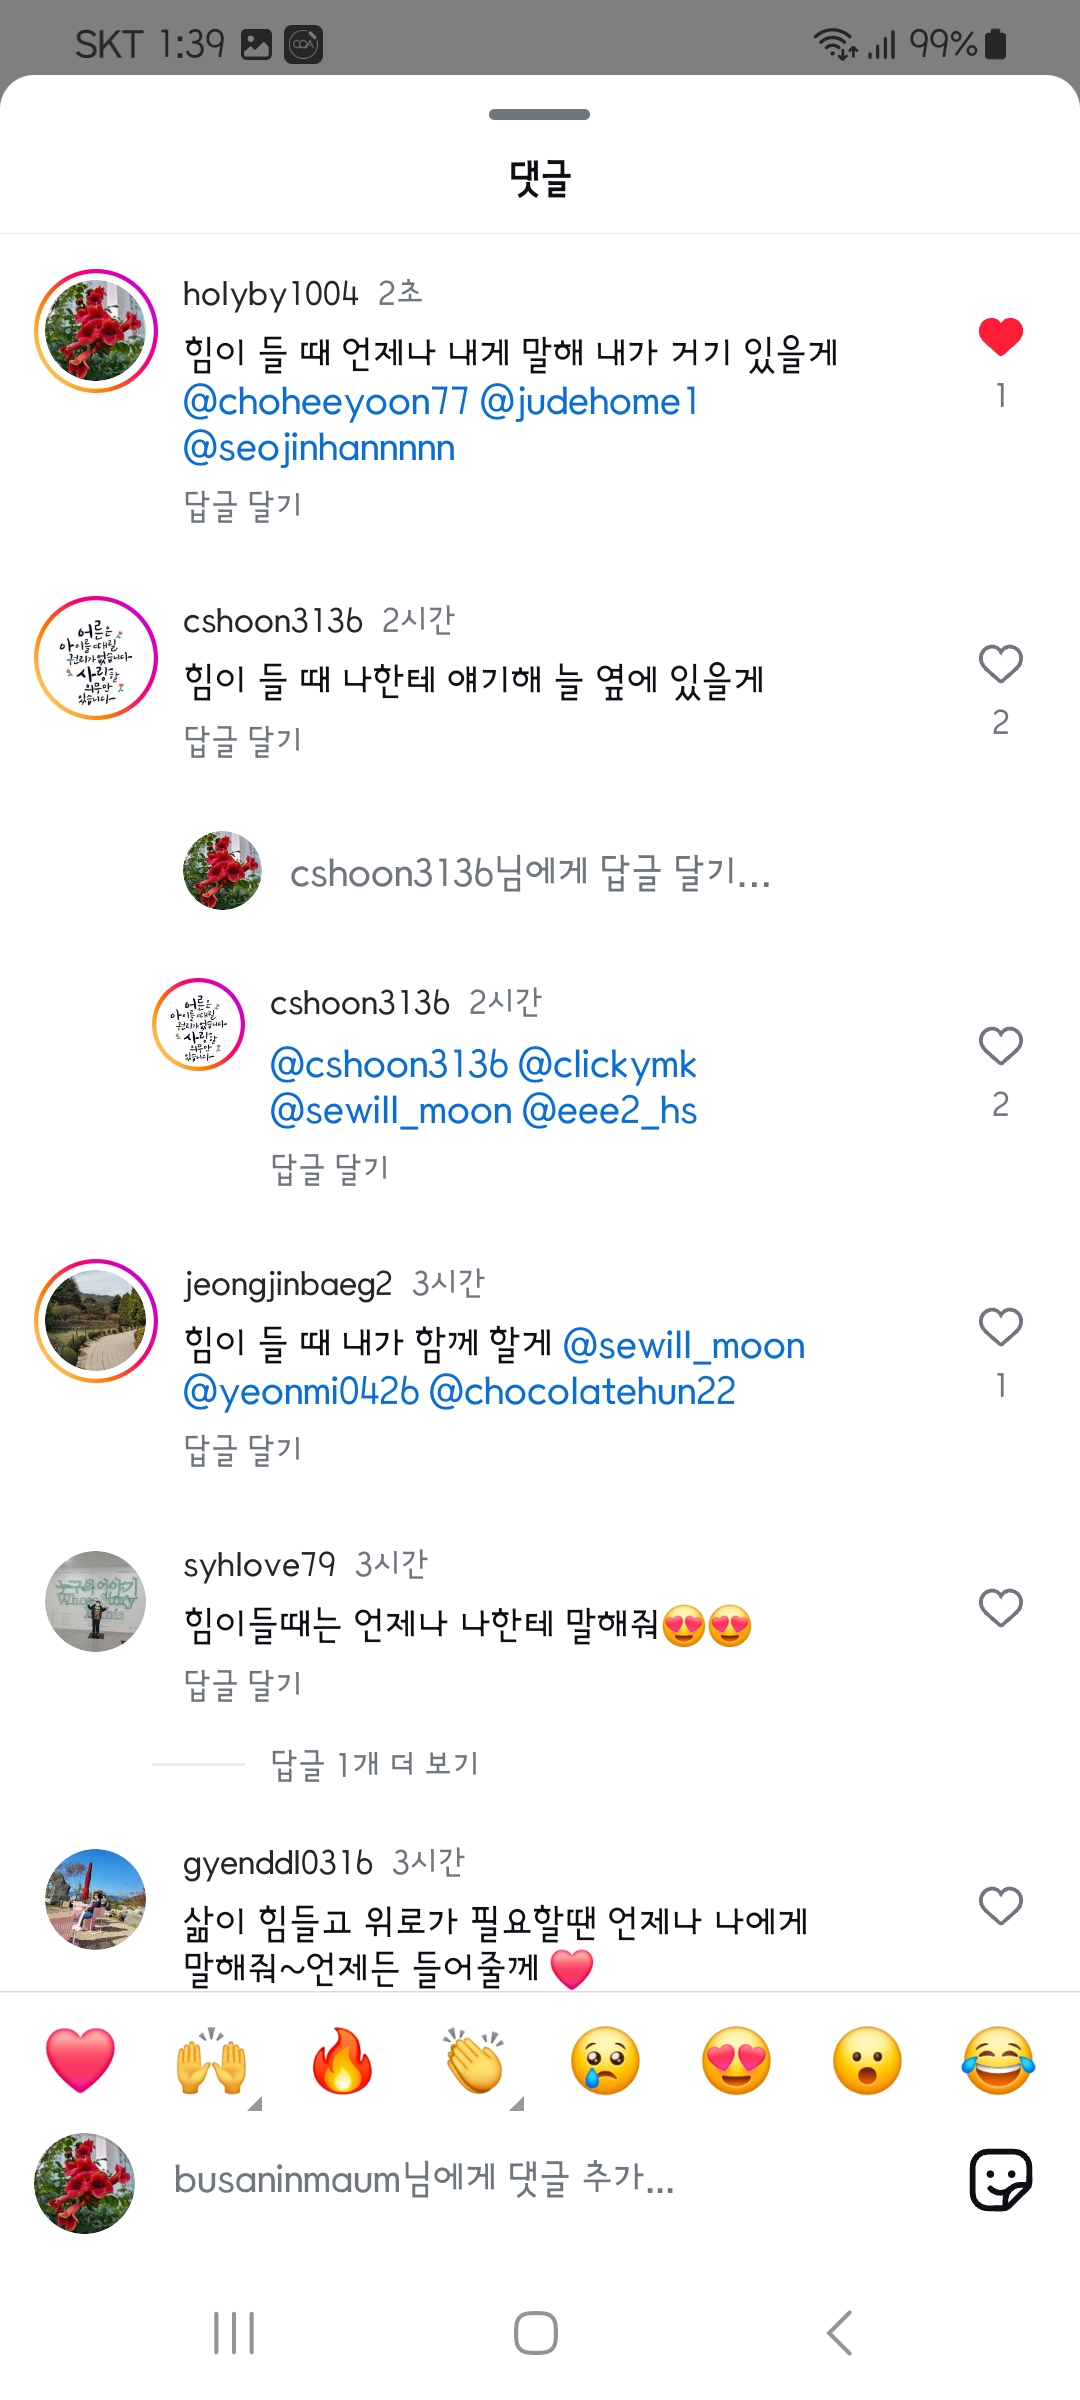Open the @choheeyoon77 mention link
The height and width of the screenshot is (2400, 1080).
point(326,402)
